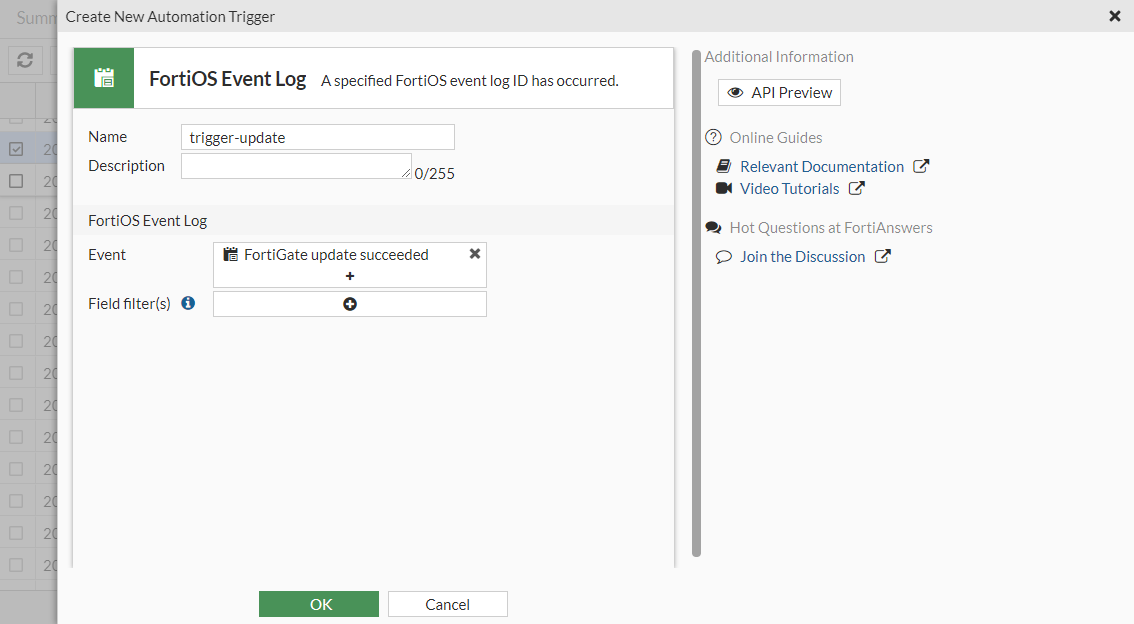
Task: Uncheck the selected log row checkbox
Action: click(x=16, y=149)
